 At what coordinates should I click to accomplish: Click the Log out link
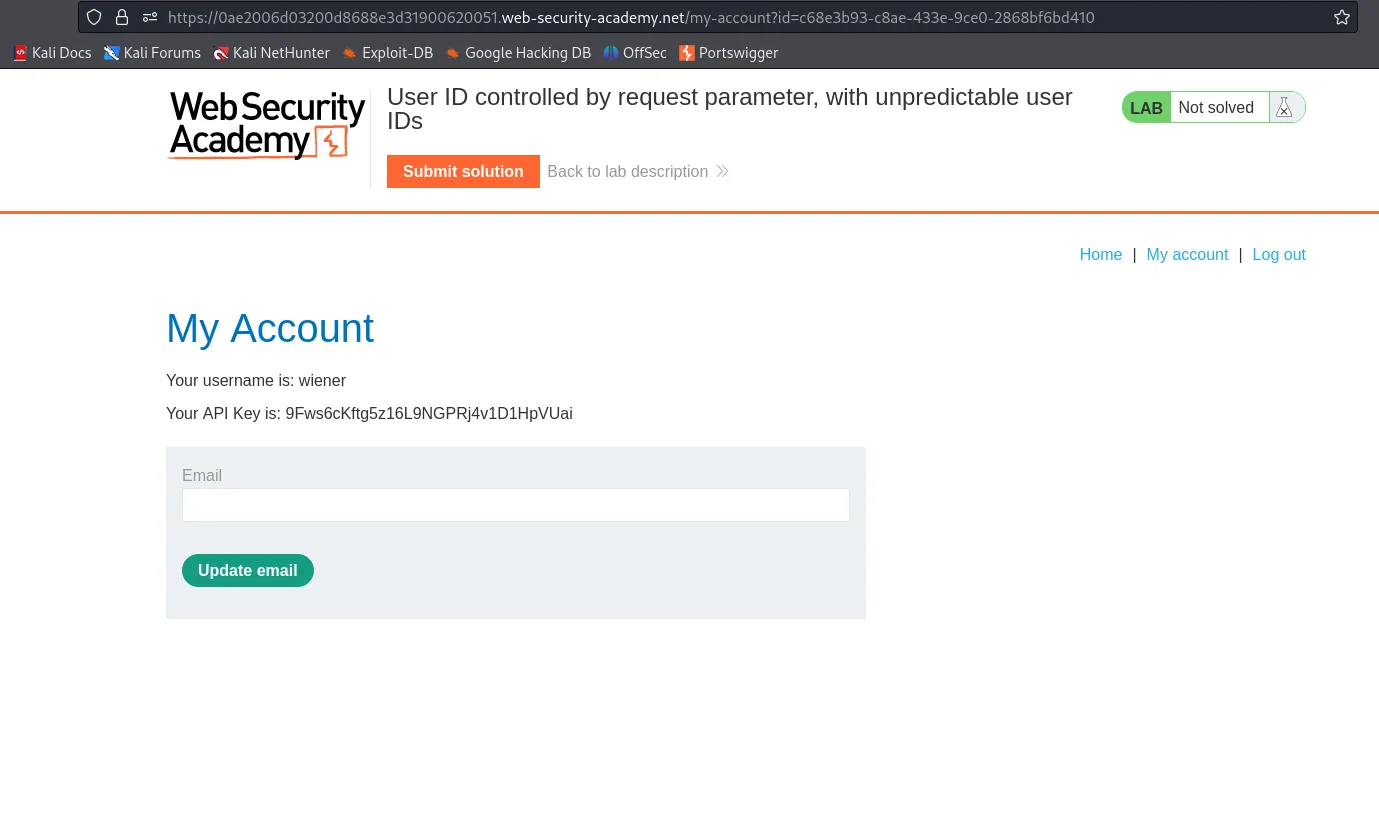point(1279,254)
